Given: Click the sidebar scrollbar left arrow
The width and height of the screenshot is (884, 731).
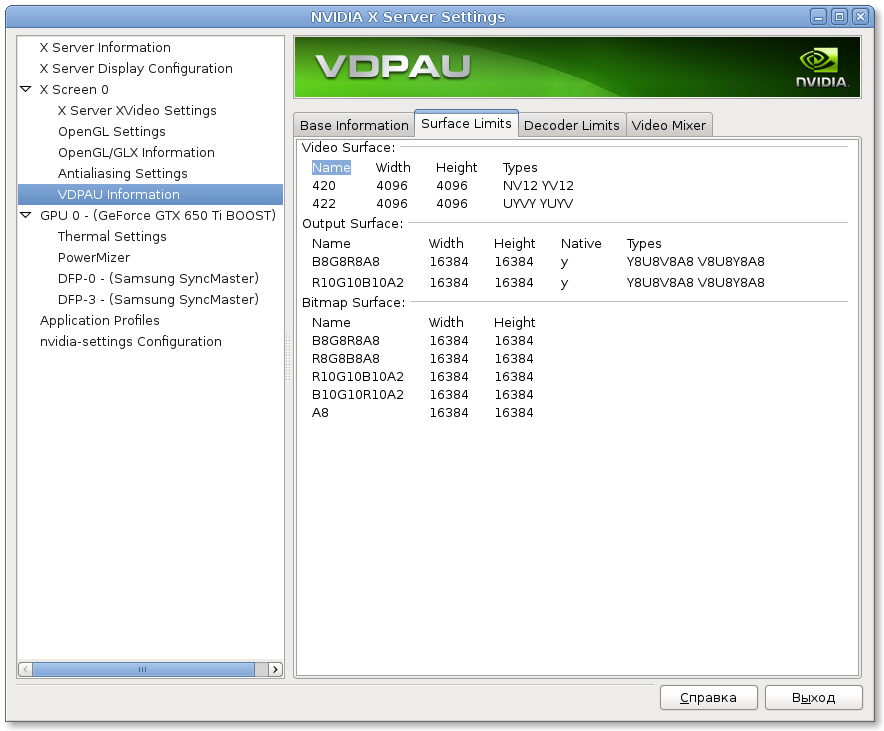Looking at the screenshot, I should (x=25, y=669).
